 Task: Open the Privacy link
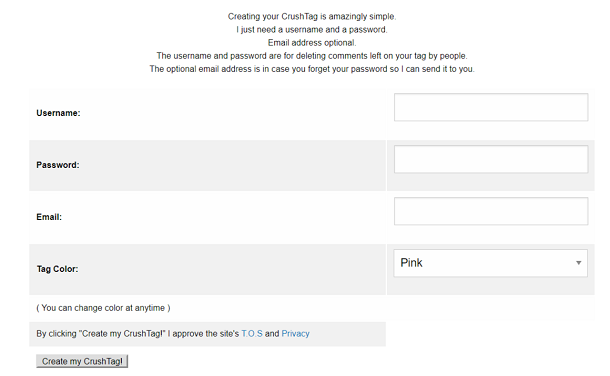point(295,334)
